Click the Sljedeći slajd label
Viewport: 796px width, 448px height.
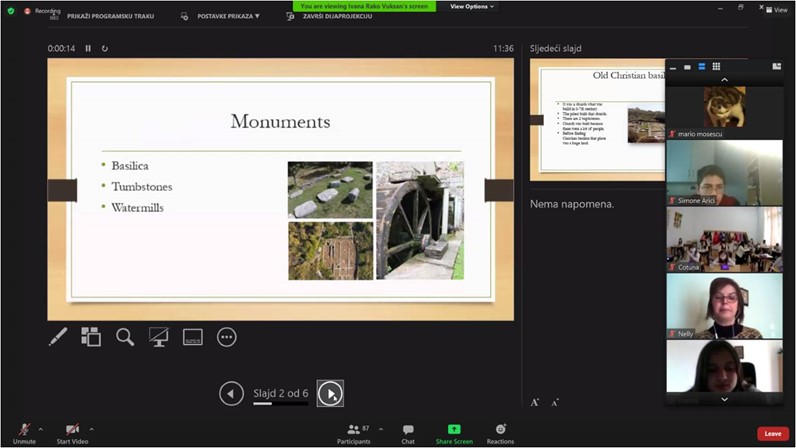pos(555,49)
